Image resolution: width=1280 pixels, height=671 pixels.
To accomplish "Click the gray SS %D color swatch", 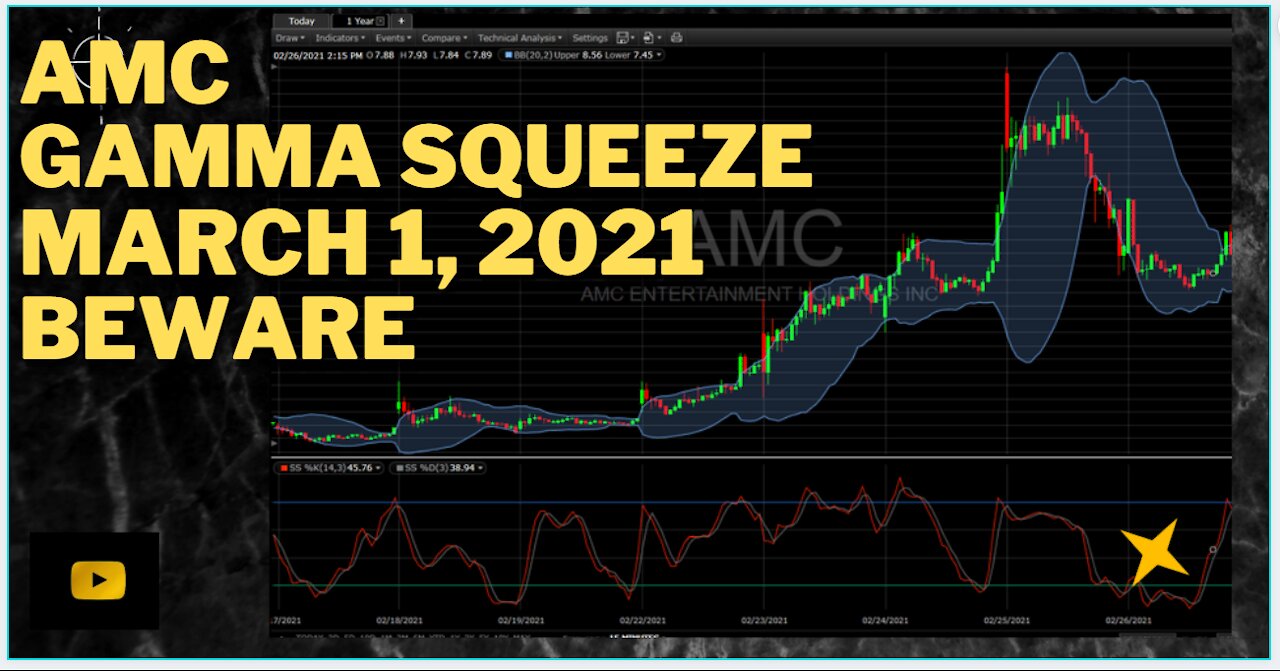I will pyautogui.click(x=401, y=467).
